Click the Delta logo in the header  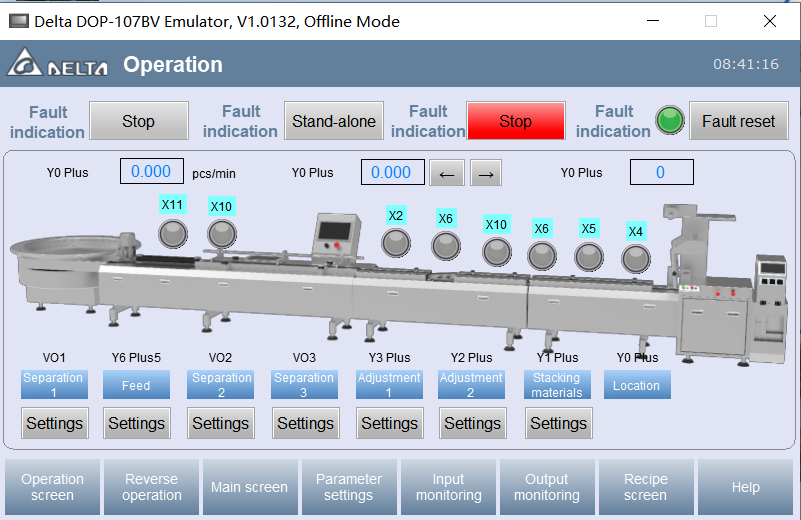(57, 63)
